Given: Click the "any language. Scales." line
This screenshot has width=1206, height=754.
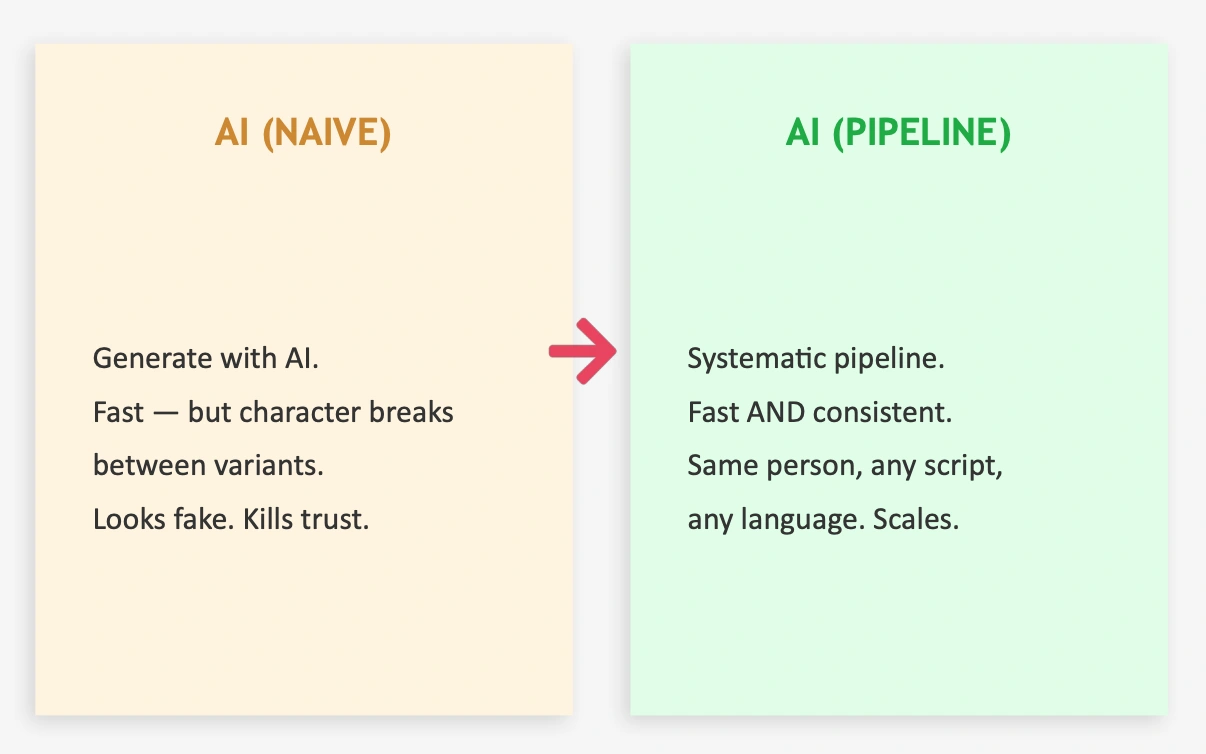Looking at the screenshot, I should pos(823,520).
